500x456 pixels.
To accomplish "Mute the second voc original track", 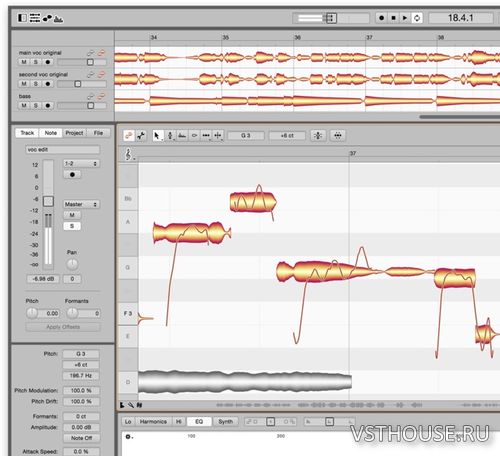I will tap(24, 84).
